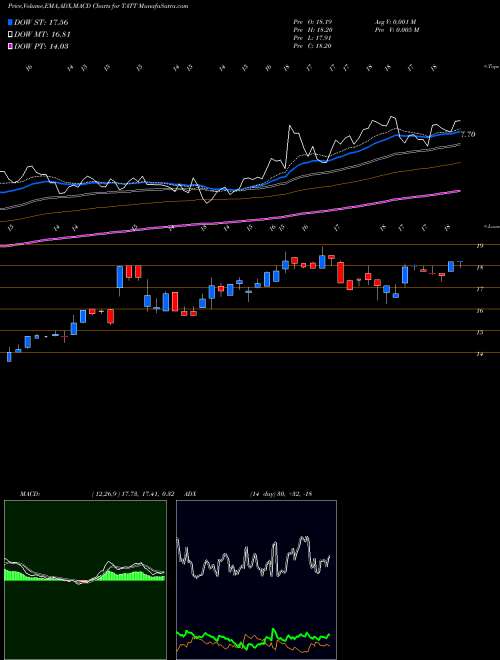Click the 'Pre L: 17.91' value
This screenshot has width=500, height=660.
(x=312, y=38)
